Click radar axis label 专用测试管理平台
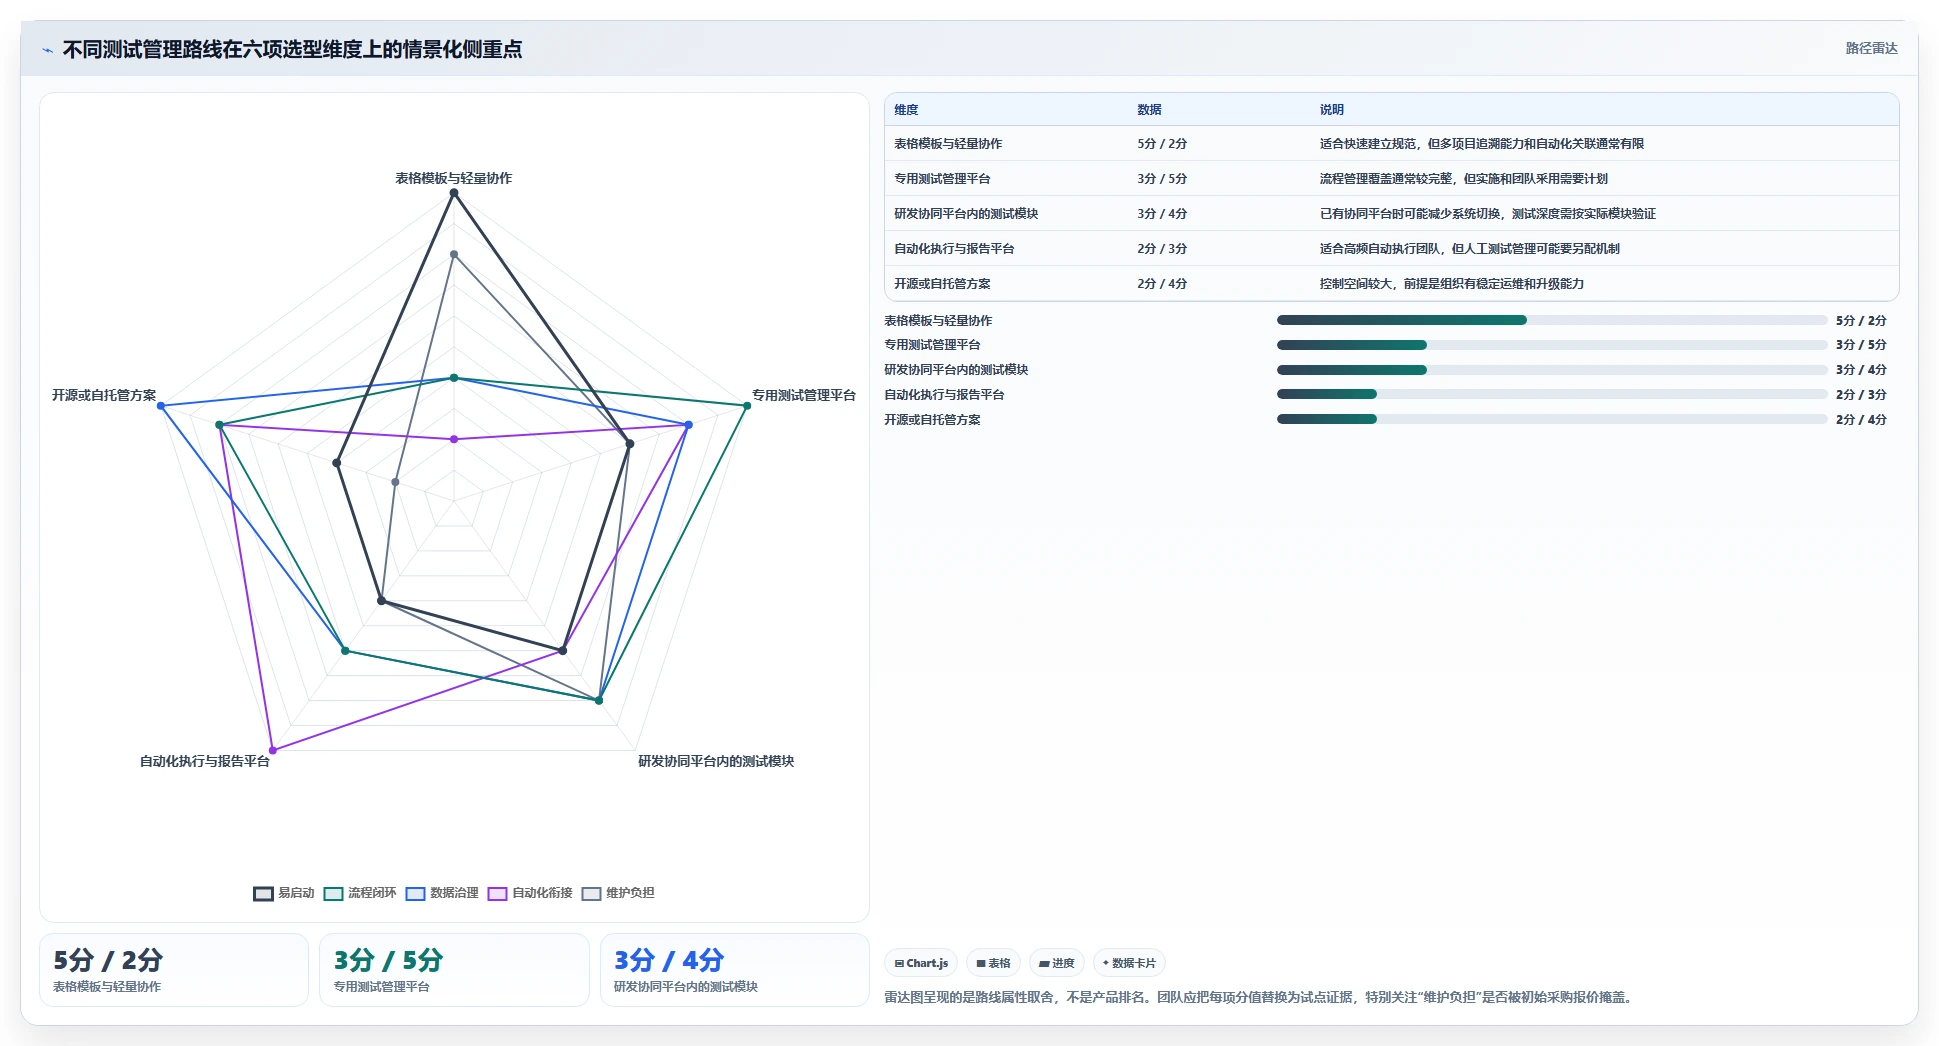 pyautogui.click(x=804, y=395)
